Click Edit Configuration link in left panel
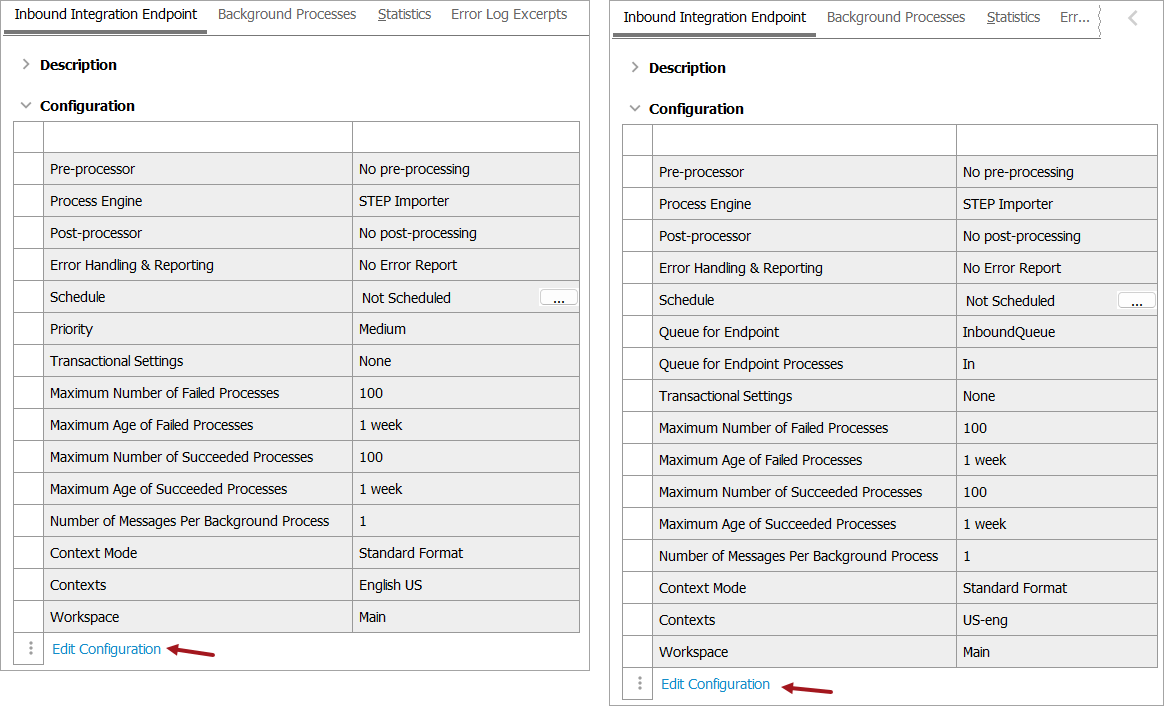 click(106, 649)
